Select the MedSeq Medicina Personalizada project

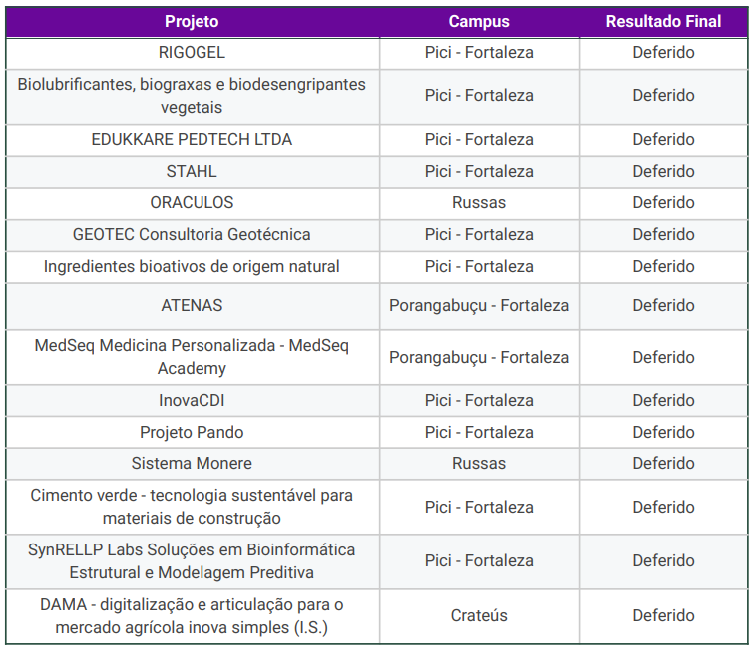[191, 357]
